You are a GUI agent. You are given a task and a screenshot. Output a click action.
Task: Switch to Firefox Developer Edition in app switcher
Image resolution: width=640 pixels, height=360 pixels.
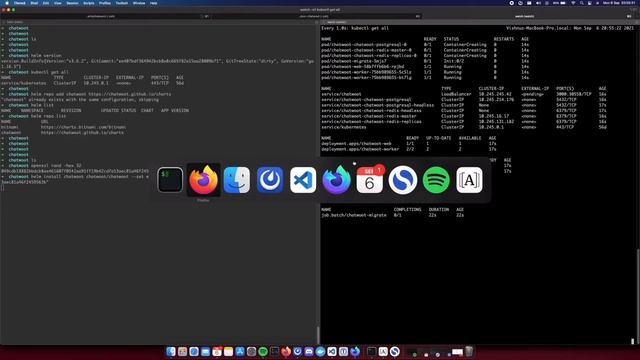(336, 180)
